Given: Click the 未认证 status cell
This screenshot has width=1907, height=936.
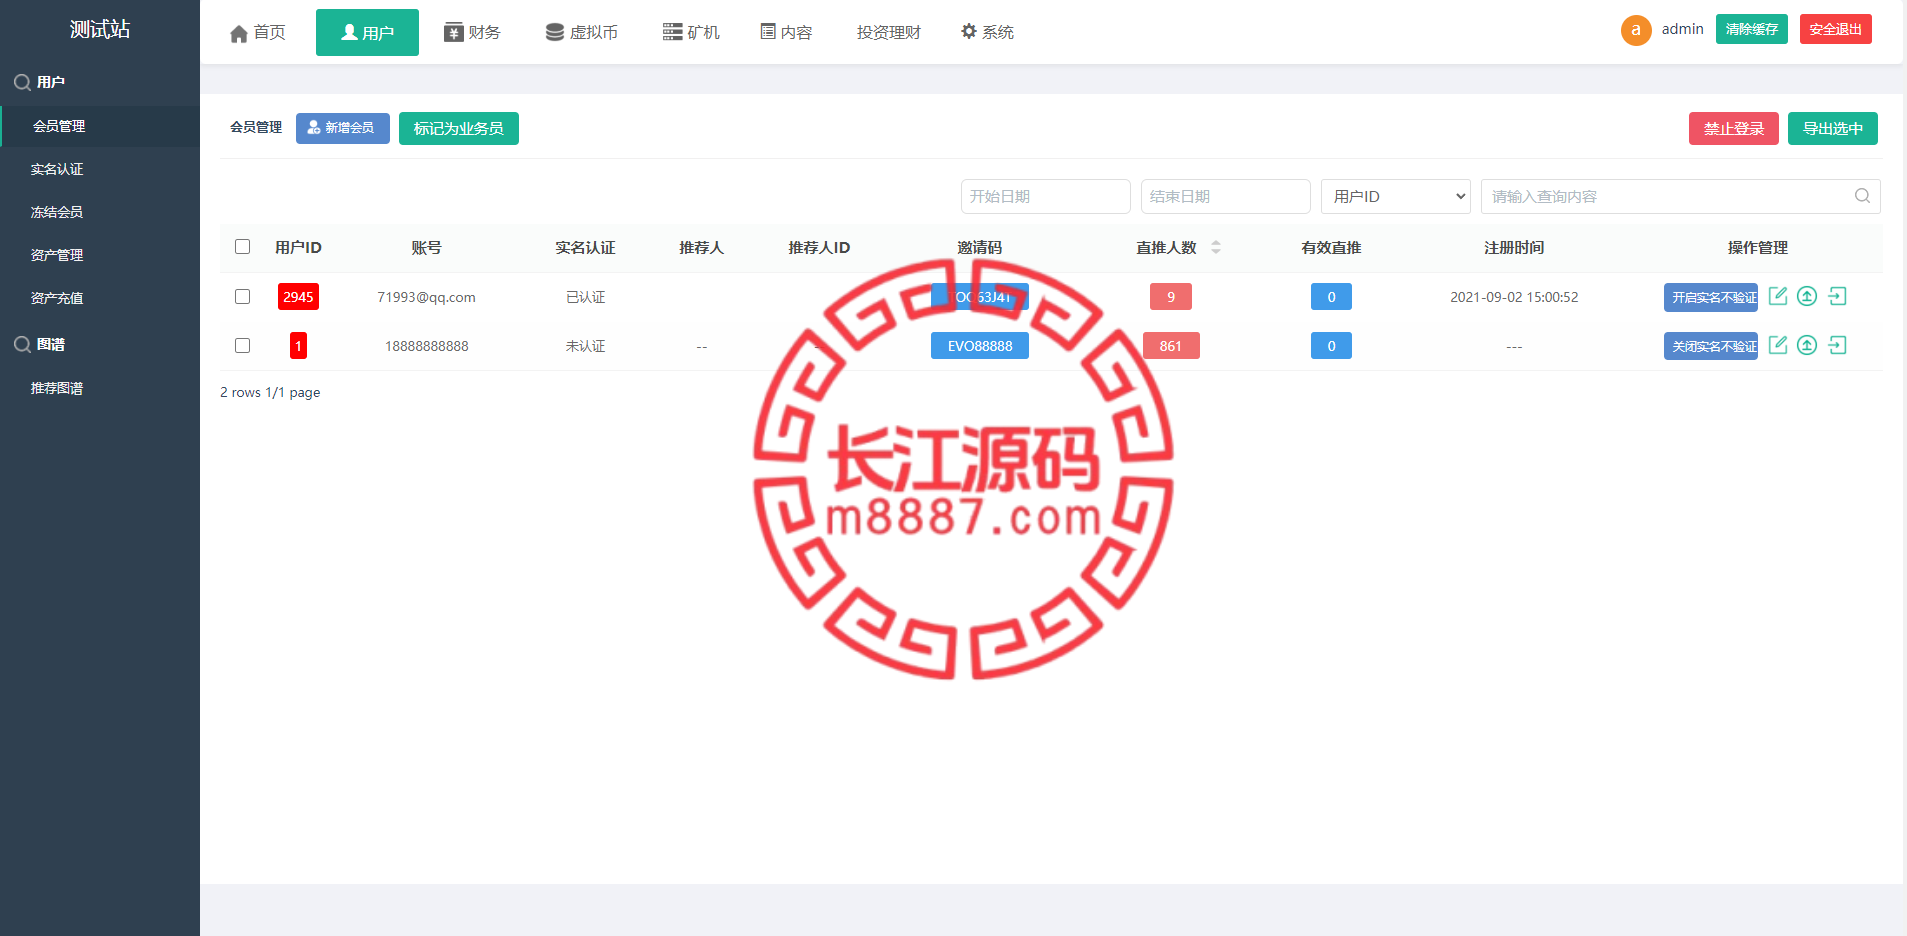Looking at the screenshot, I should click(x=585, y=346).
